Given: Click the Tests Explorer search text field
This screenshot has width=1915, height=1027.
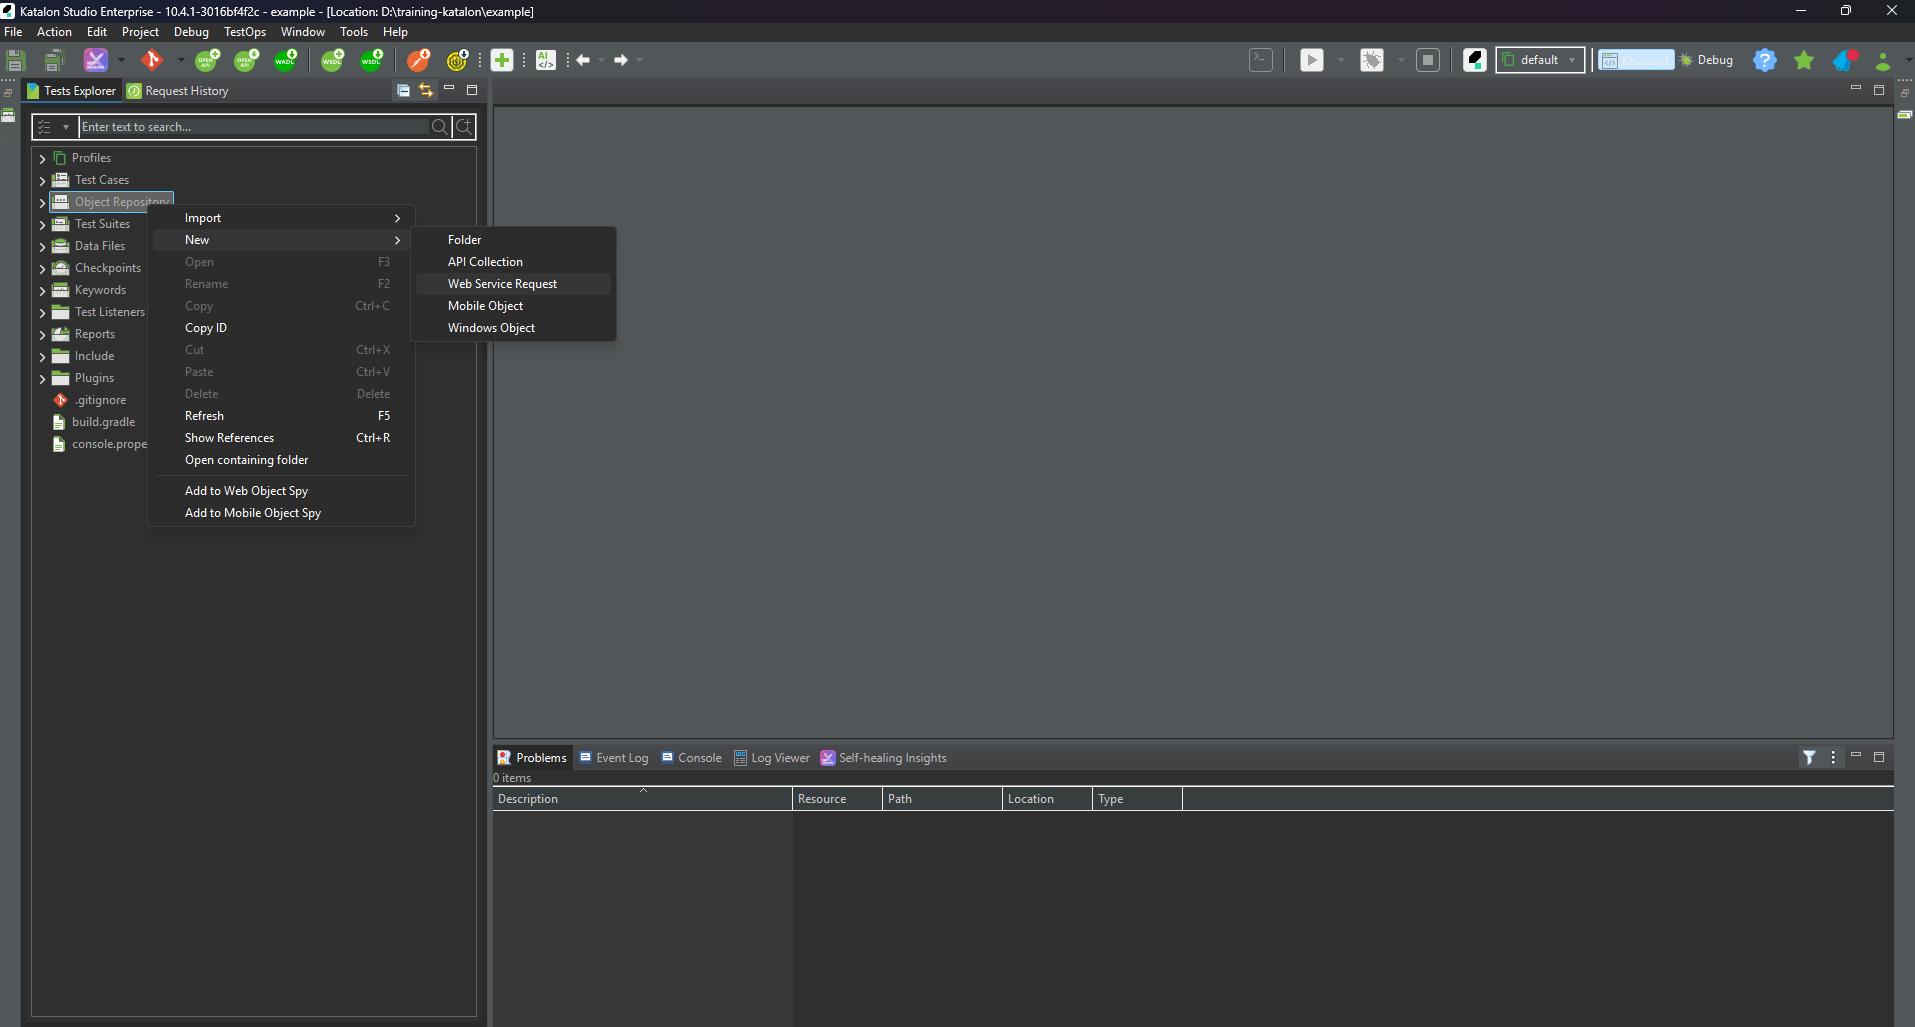Looking at the screenshot, I should (254, 127).
